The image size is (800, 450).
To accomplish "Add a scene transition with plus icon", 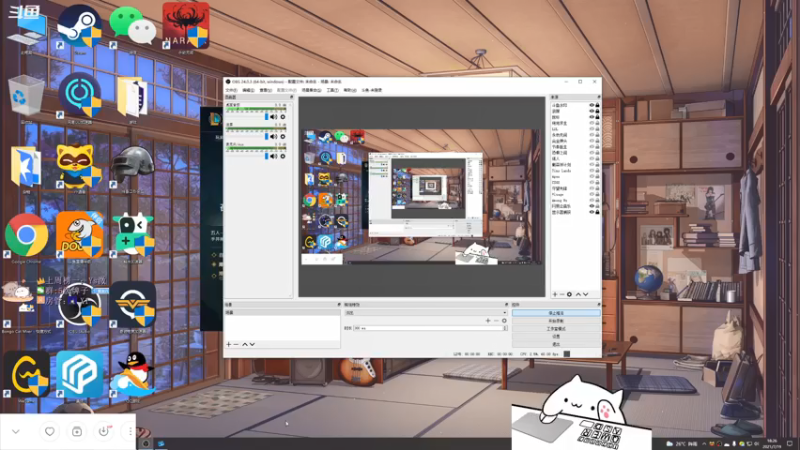I will click(x=488, y=321).
